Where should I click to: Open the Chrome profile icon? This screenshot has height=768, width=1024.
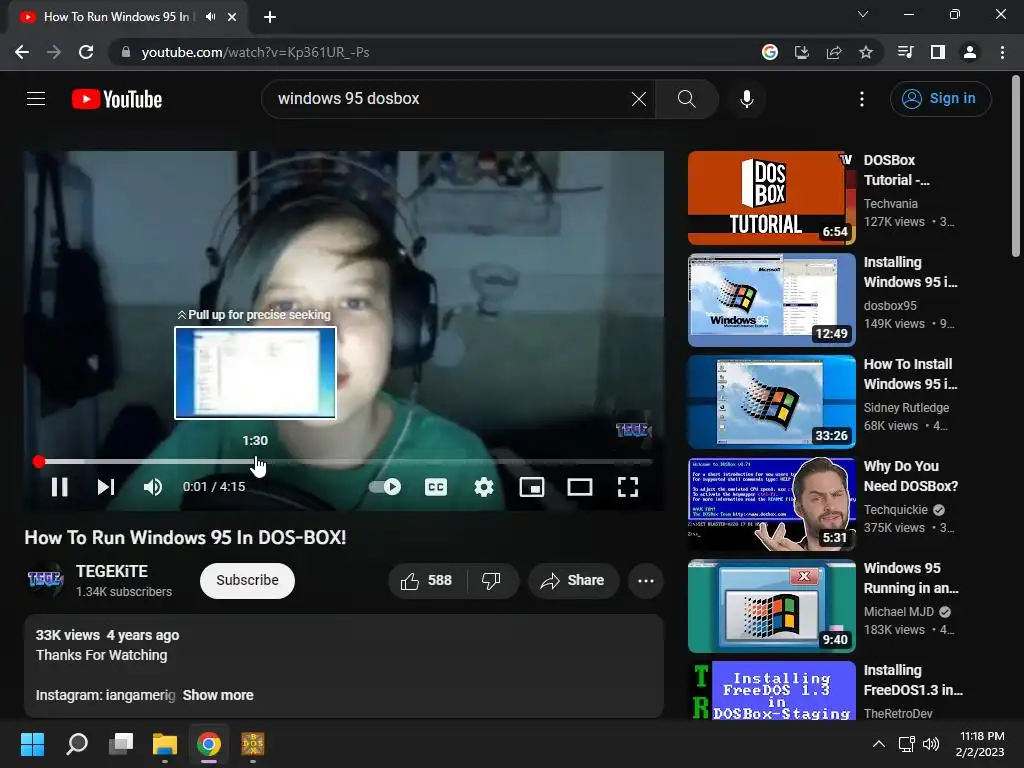970,52
